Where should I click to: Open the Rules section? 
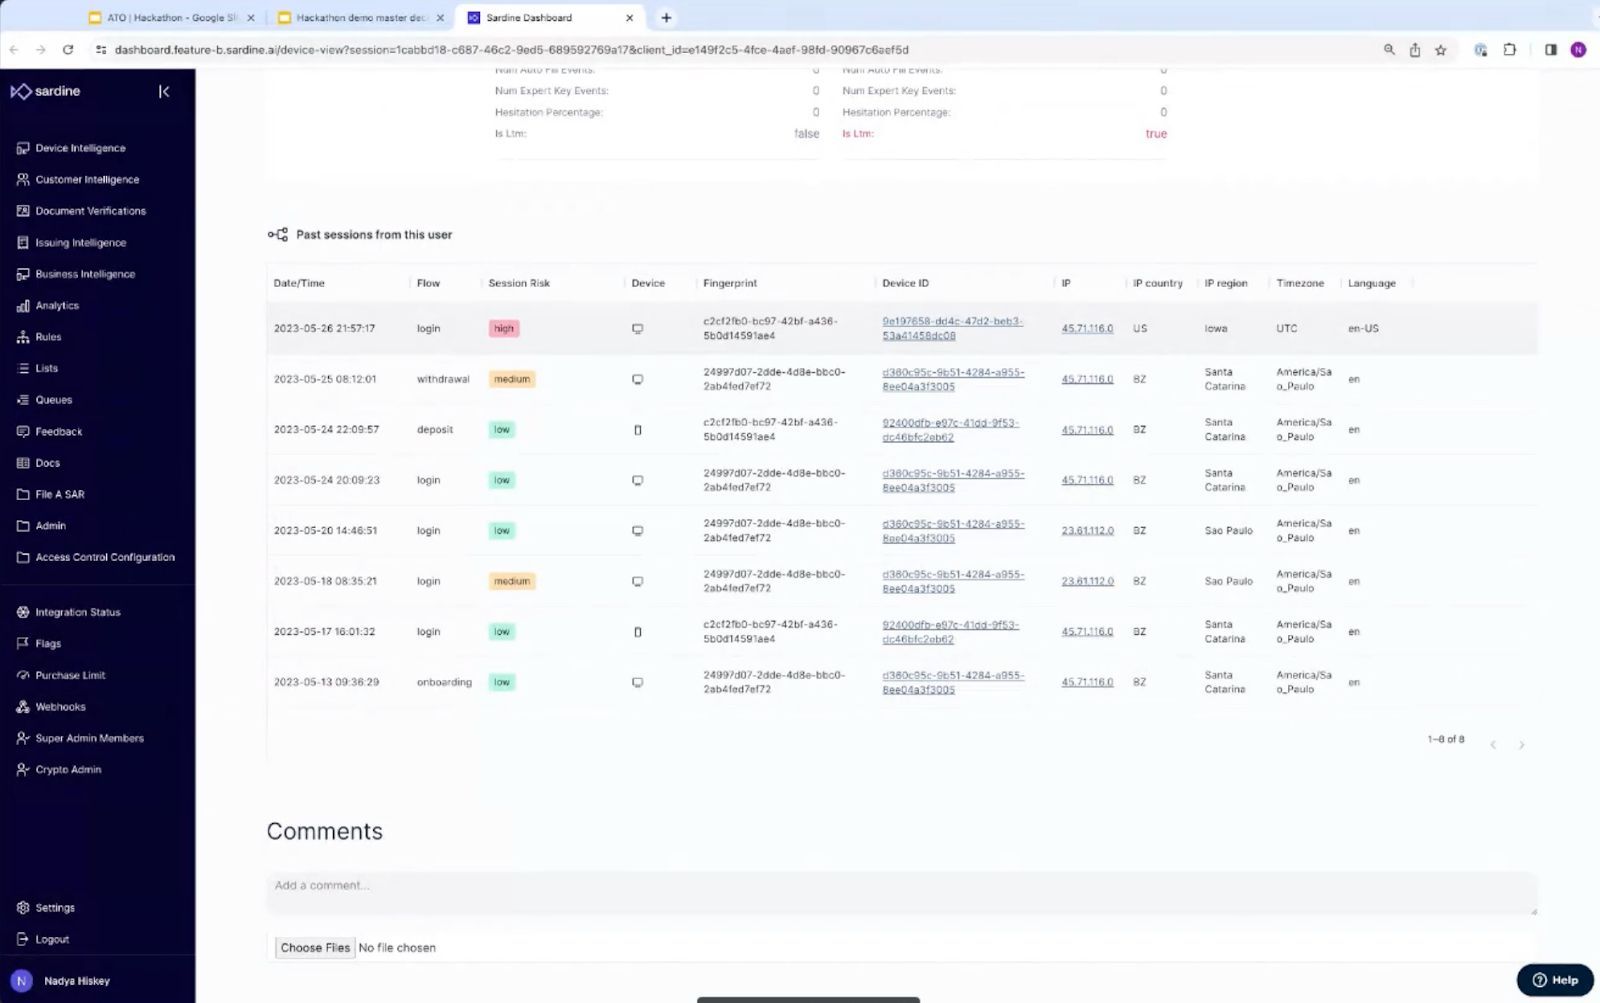(x=48, y=337)
